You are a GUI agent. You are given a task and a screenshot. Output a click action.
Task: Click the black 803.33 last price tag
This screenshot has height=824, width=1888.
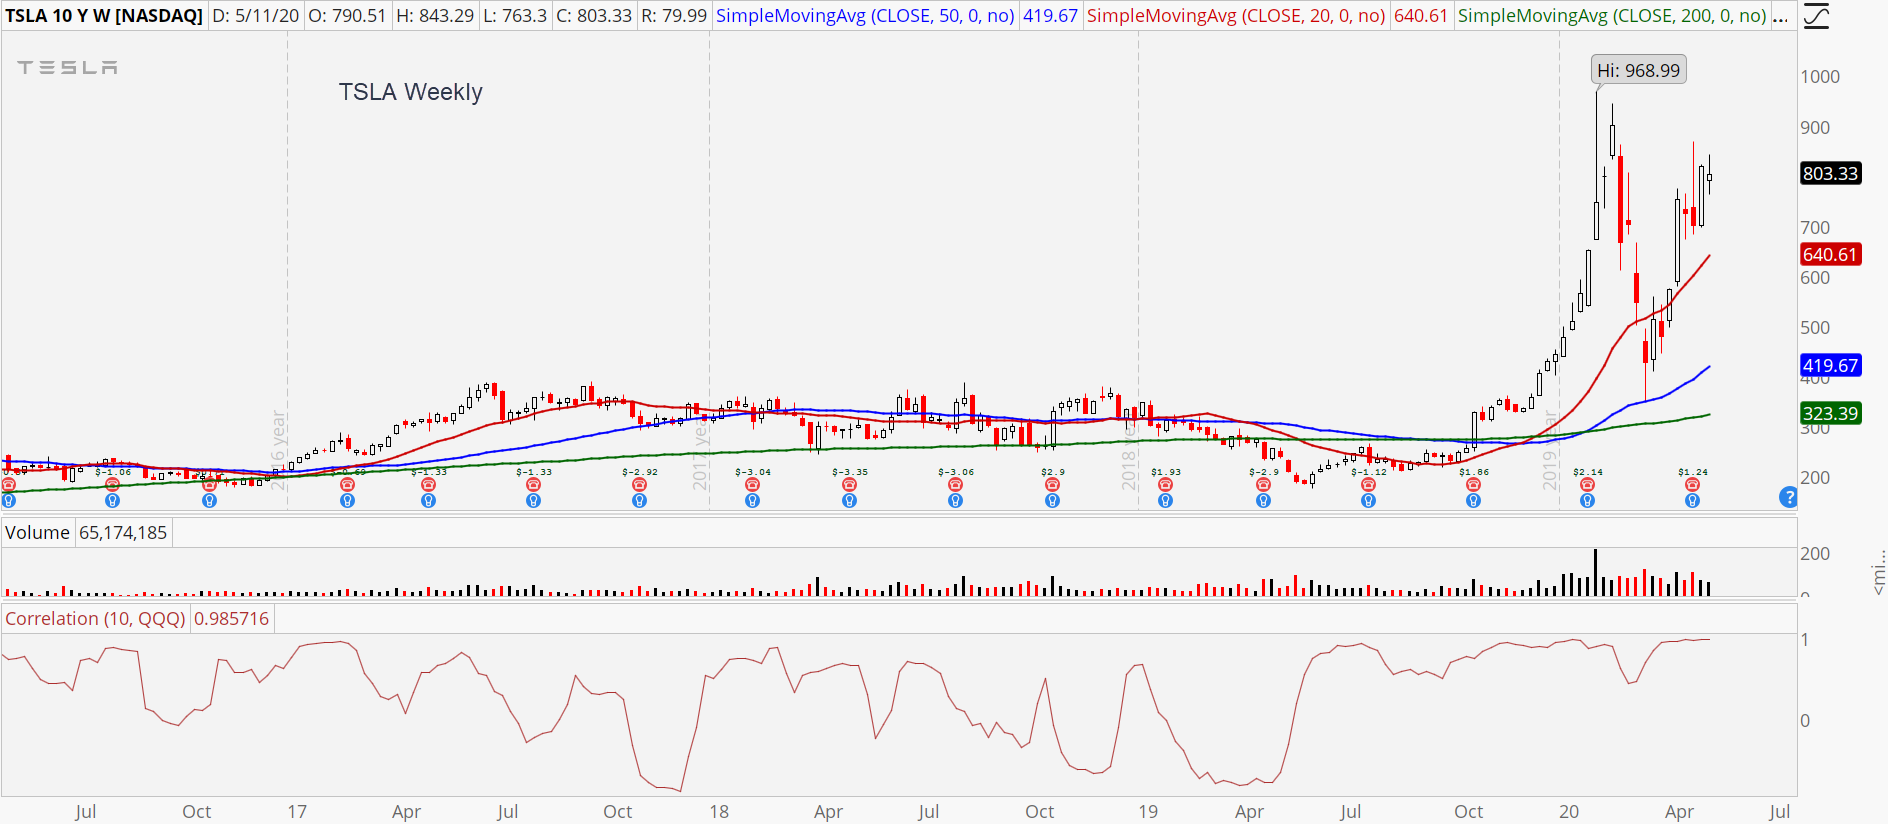pos(1830,174)
